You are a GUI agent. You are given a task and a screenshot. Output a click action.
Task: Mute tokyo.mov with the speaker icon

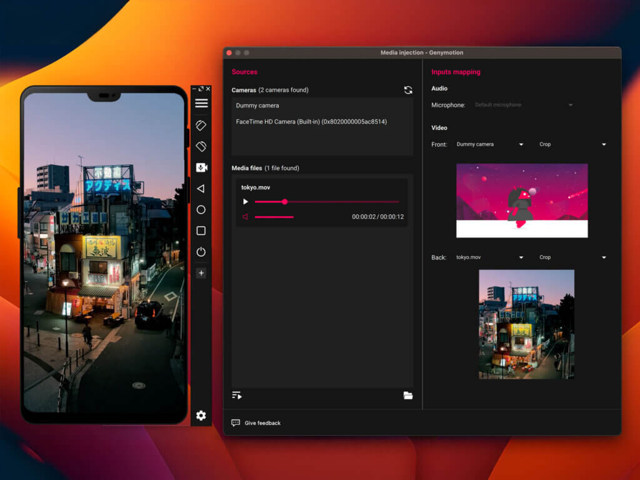[x=245, y=217]
